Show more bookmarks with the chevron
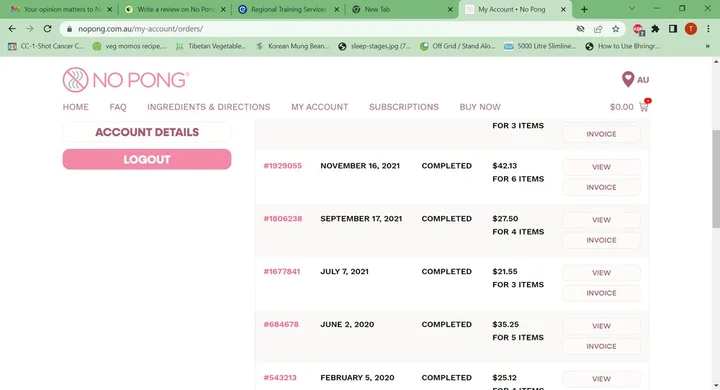The height and width of the screenshot is (390, 720). (x=708, y=46)
